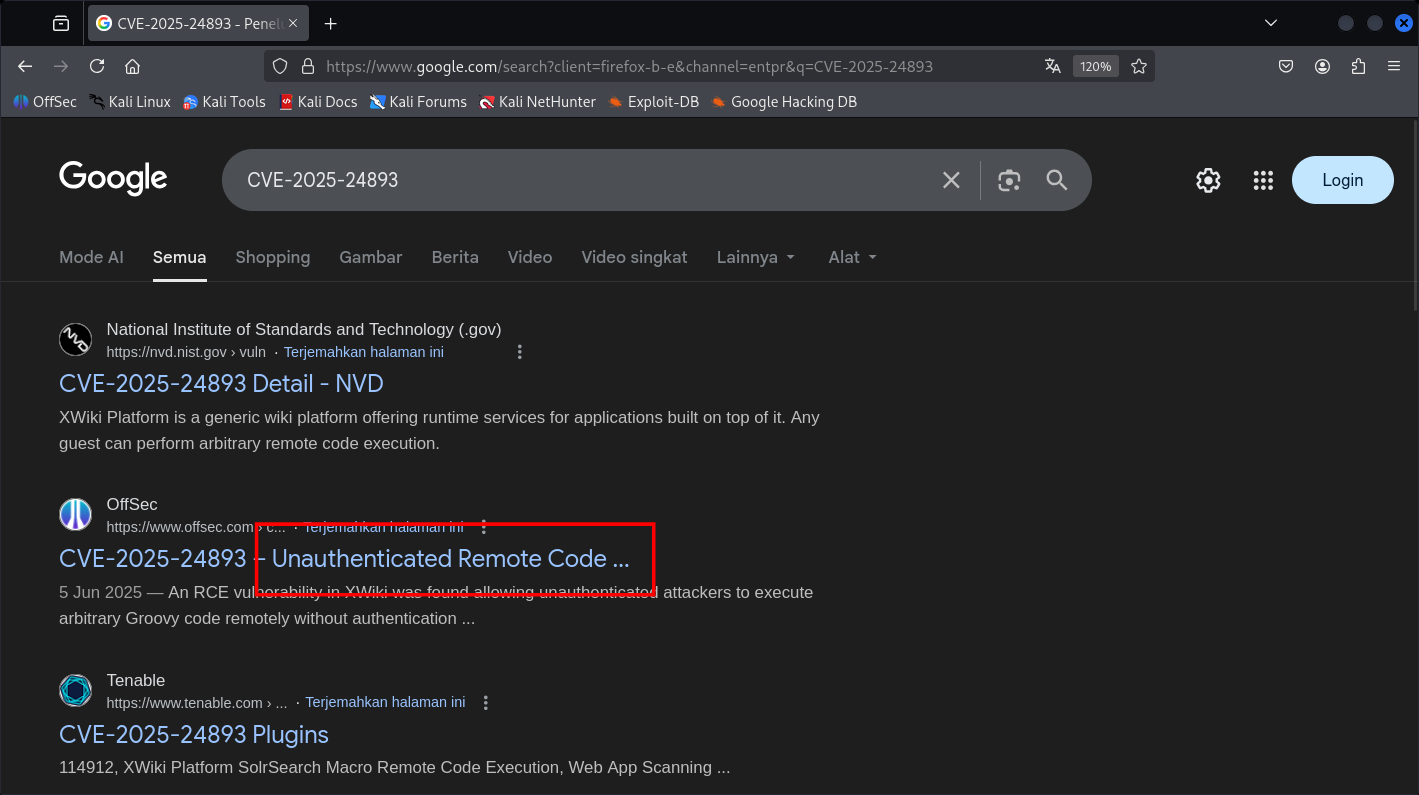The width and height of the screenshot is (1419, 795).
Task: Expand the Lainnya dropdown
Action: (x=756, y=257)
